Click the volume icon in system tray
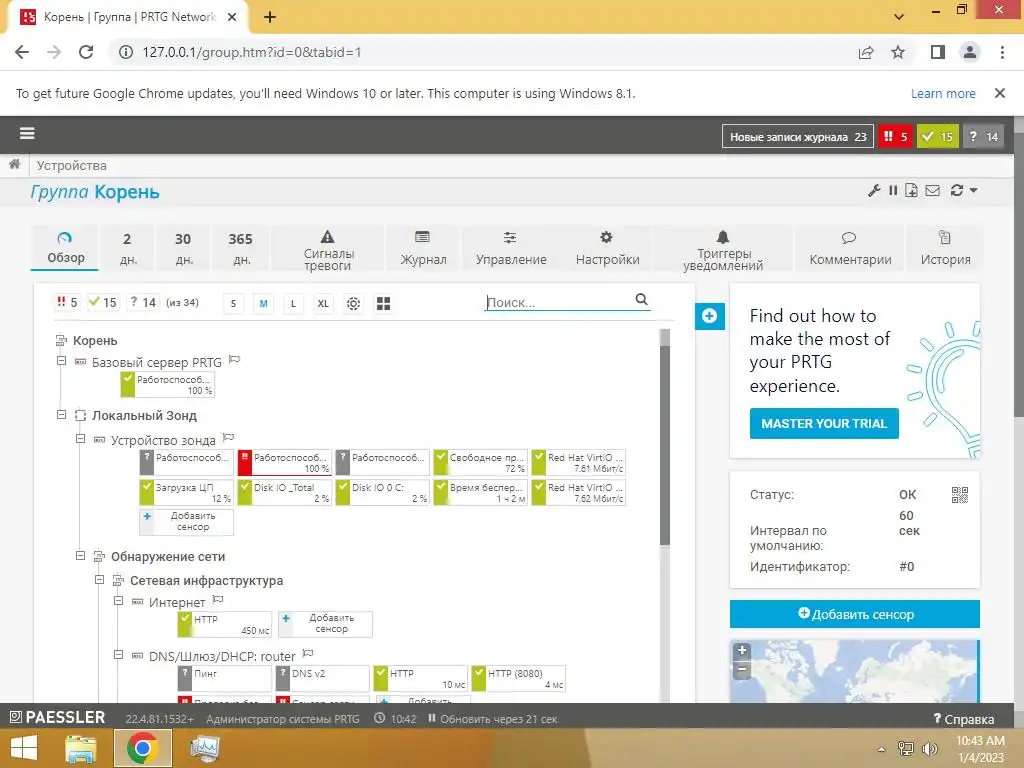Image resolution: width=1024 pixels, height=768 pixels. (929, 748)
